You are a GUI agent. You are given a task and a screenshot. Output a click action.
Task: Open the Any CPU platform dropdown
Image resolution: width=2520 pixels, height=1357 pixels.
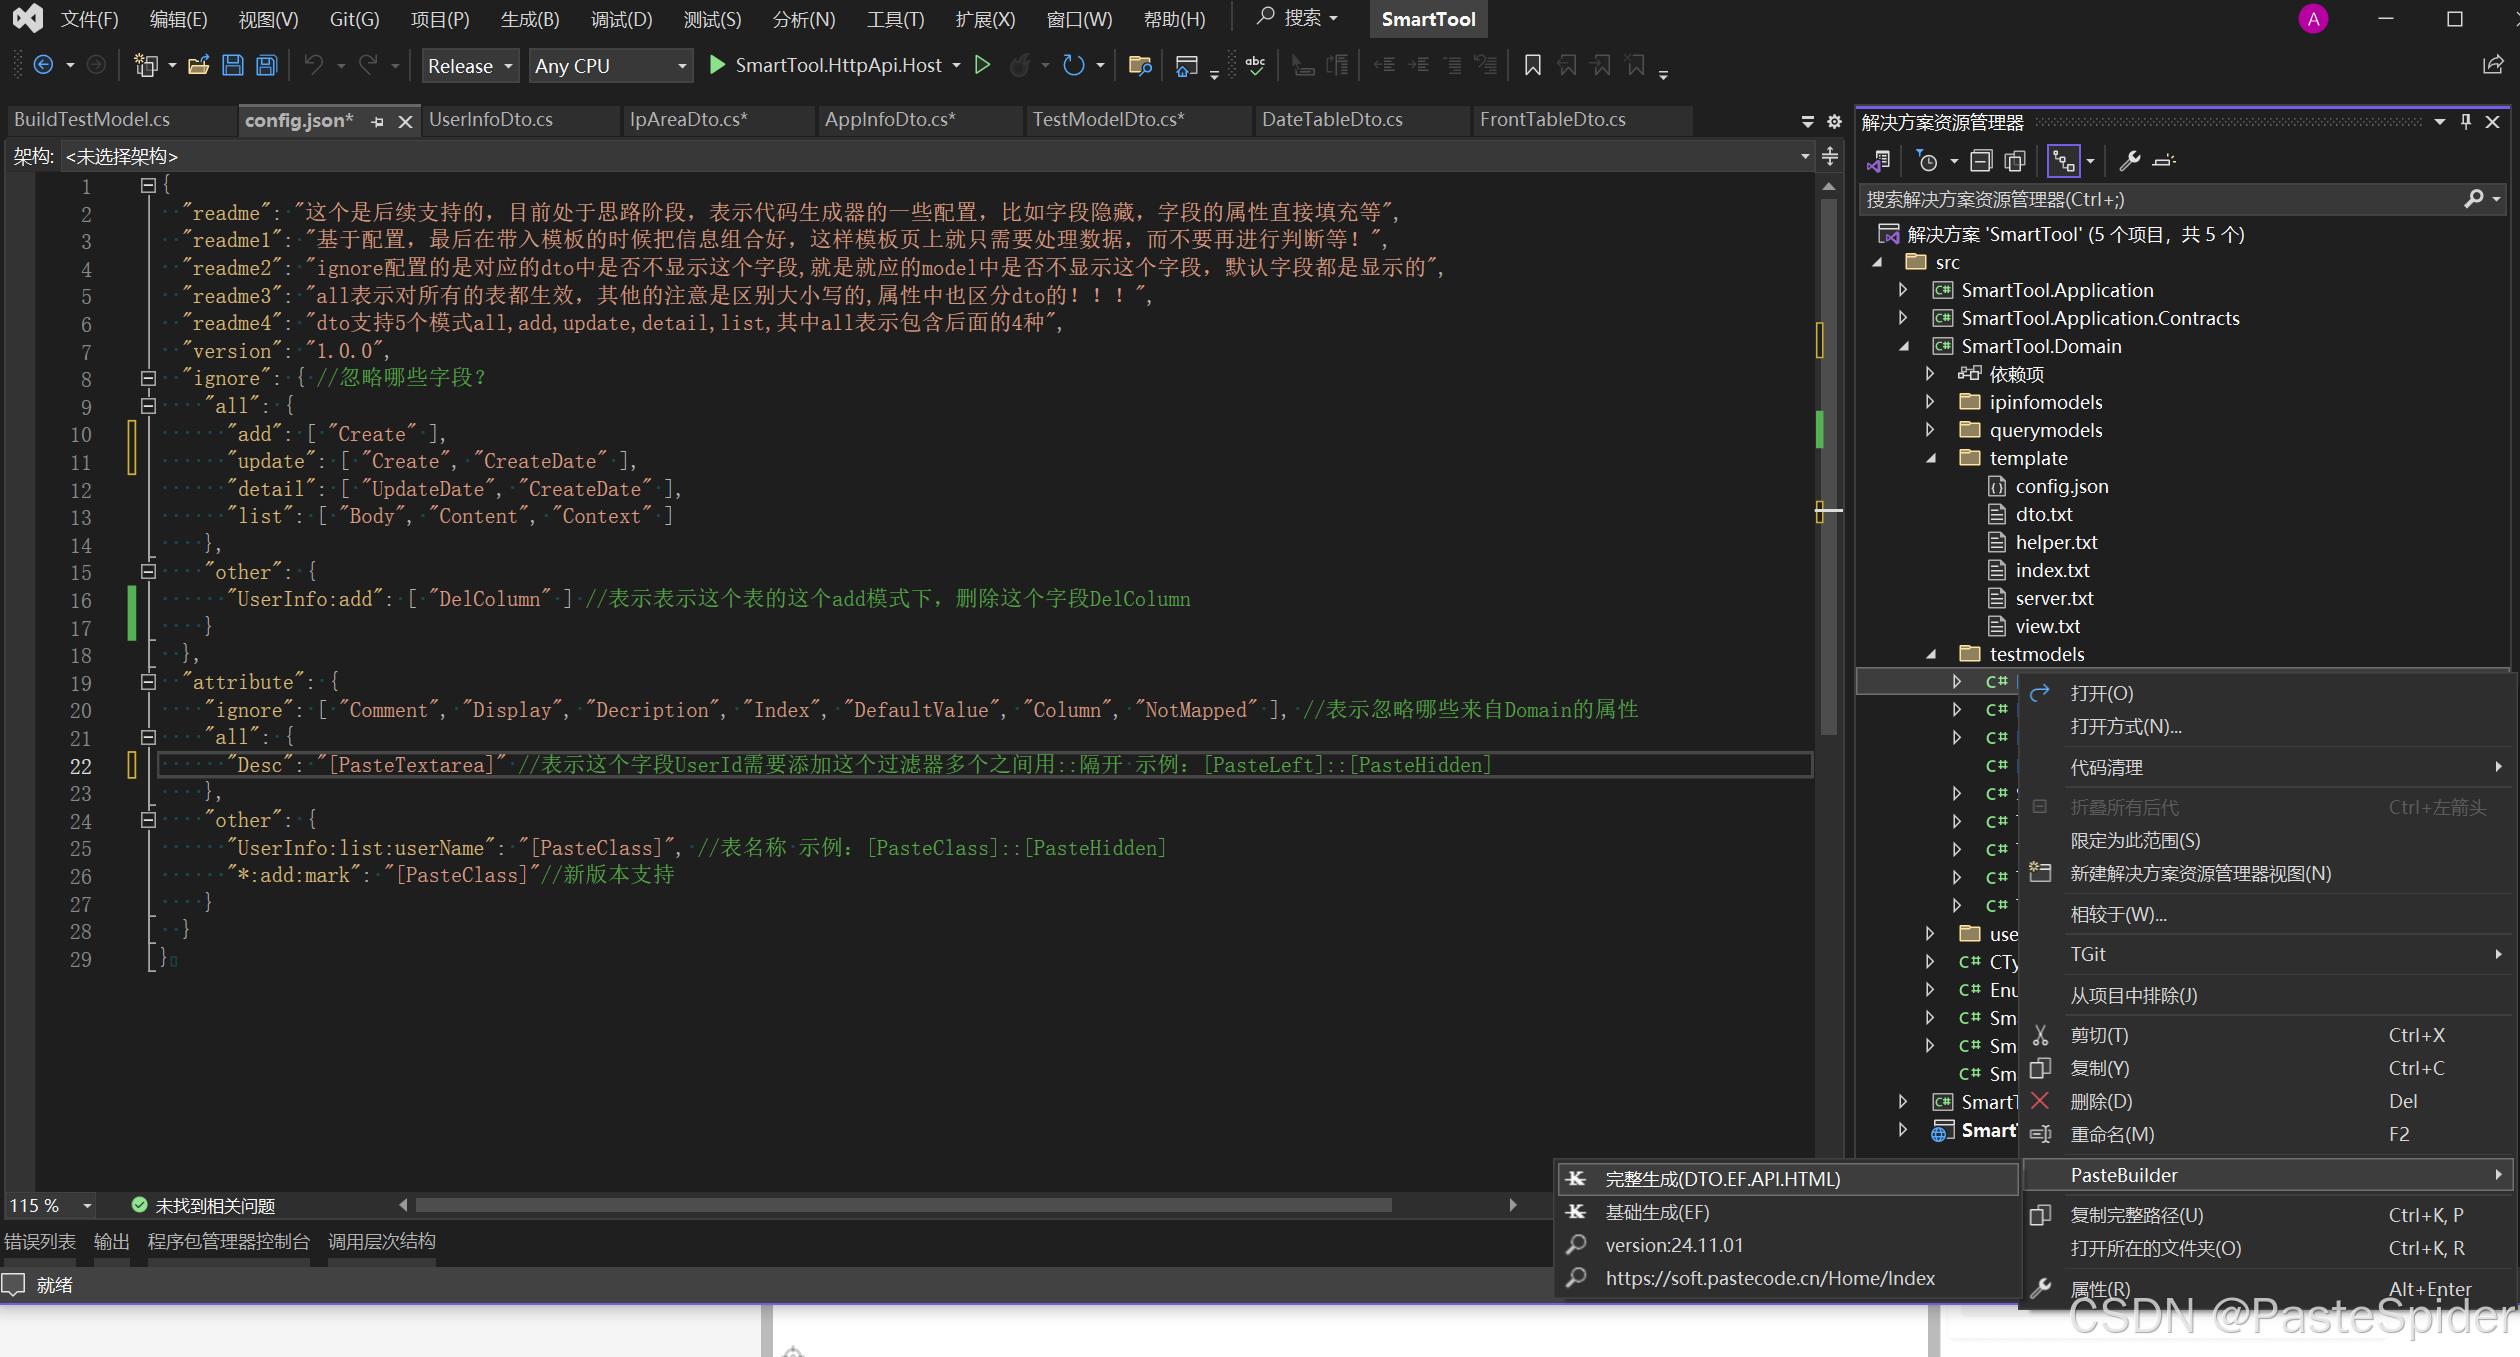click(x=610, y=66)
